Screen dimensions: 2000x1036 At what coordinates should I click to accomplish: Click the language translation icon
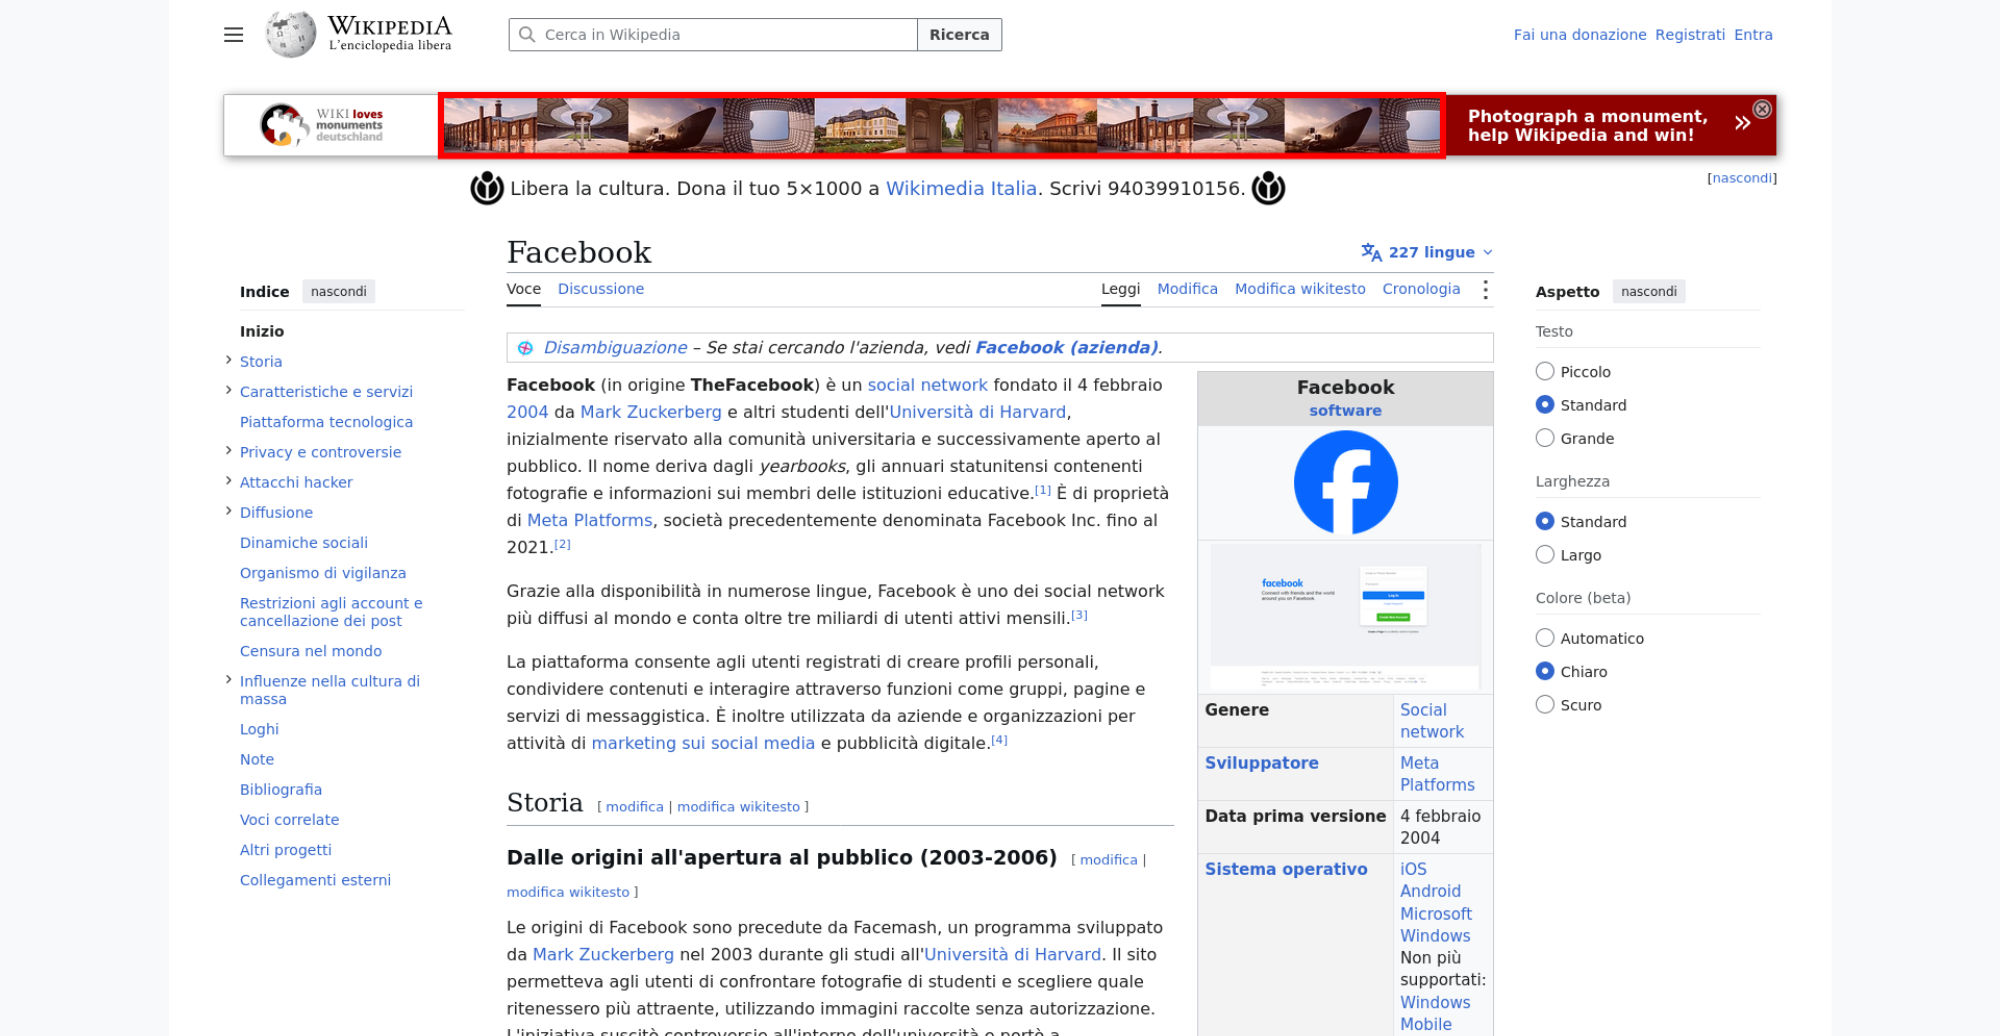[x=1371, y=252]
